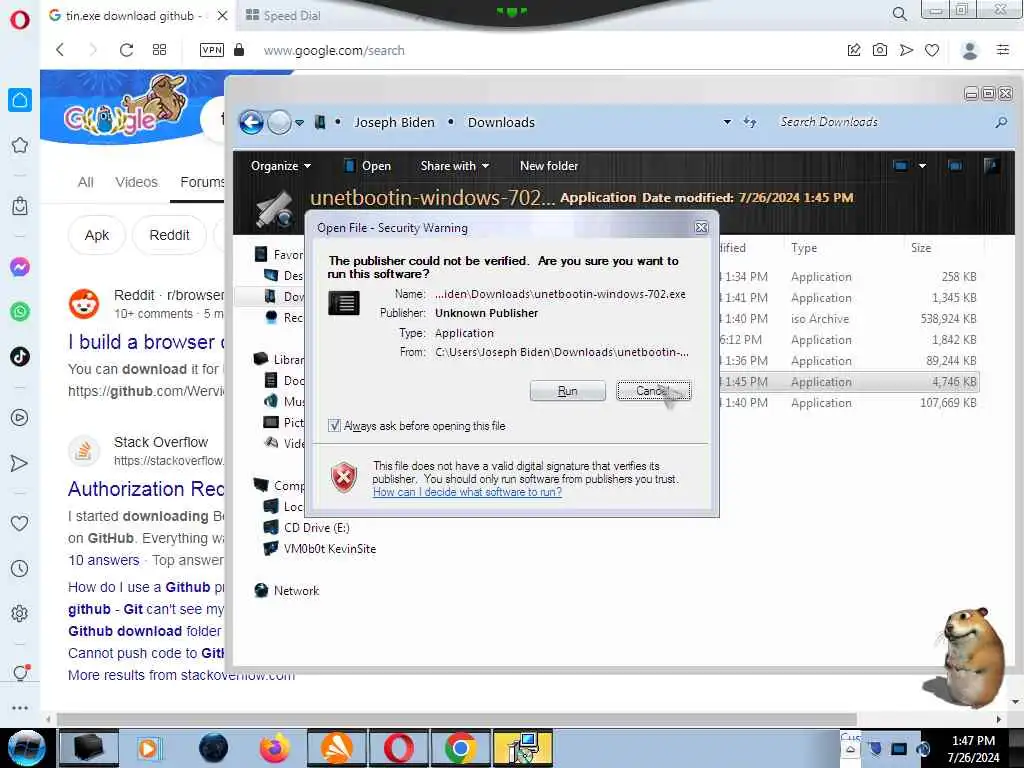Click the Size column header
Viewport: 1024px width, 768px height.
921,248
